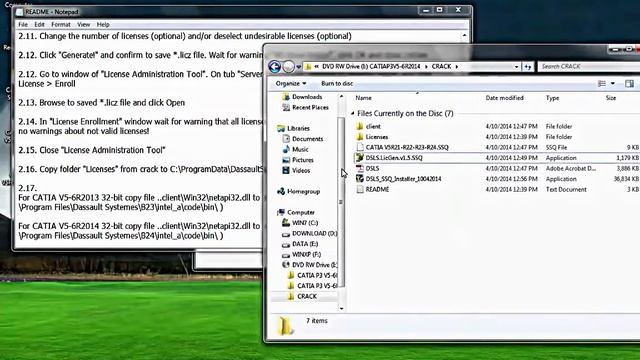Screen dimensions: 640x360
Task: Click Adobe Acrobat type cell of DSLS
Action: click(571, 168)
